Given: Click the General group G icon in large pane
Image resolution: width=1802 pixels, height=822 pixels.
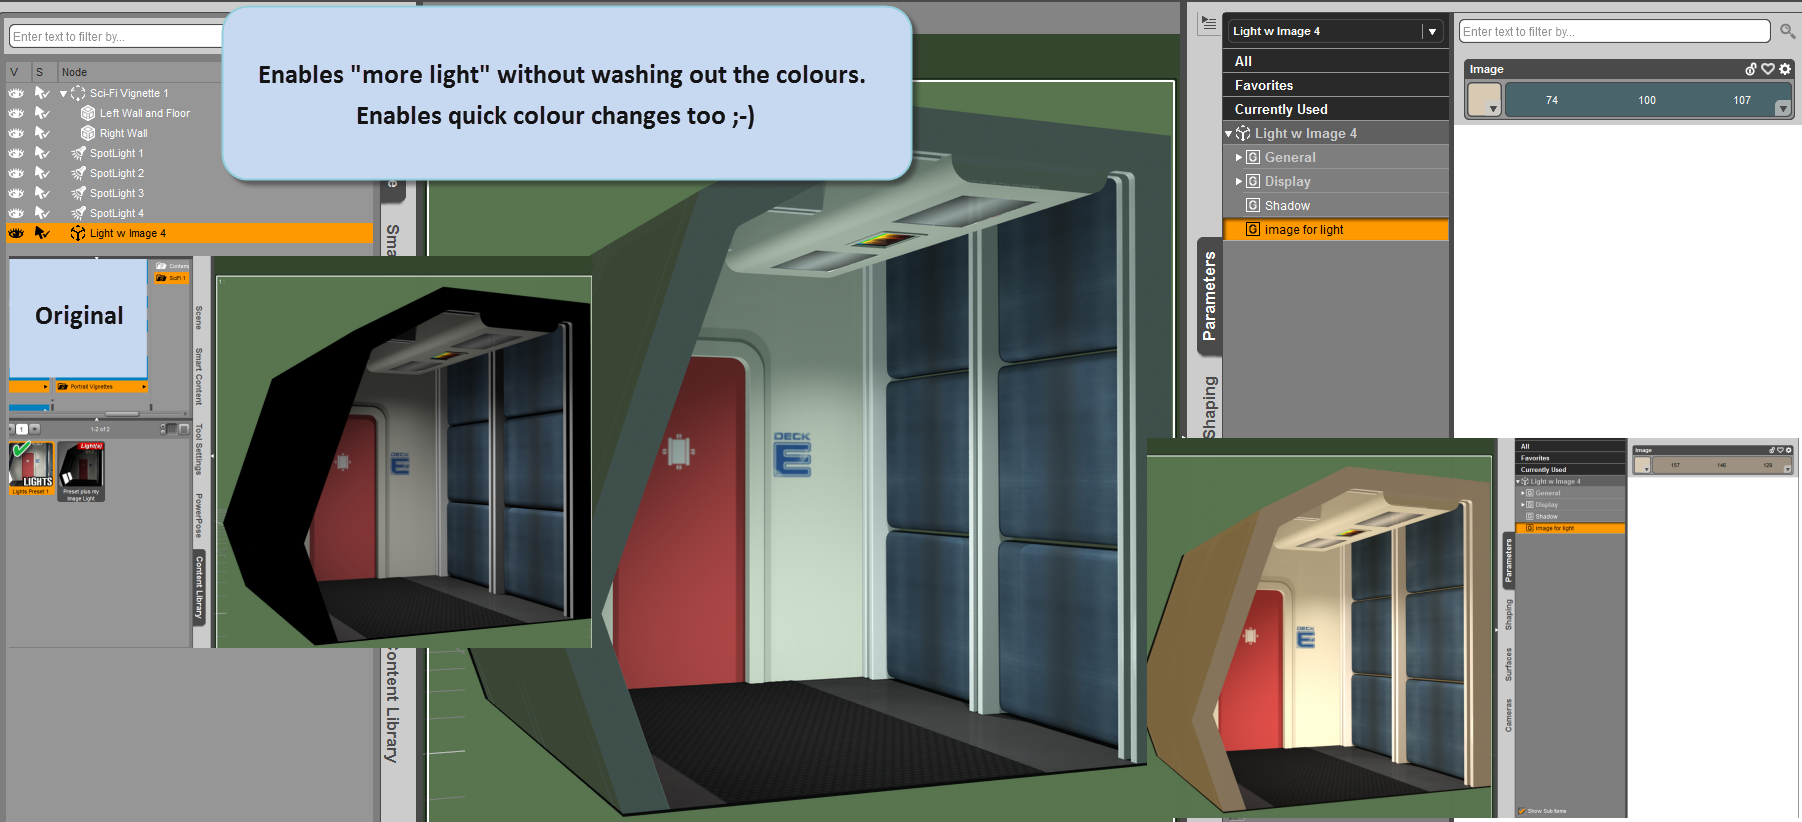Looking at the screenshot, I should tap(1253, 157).
